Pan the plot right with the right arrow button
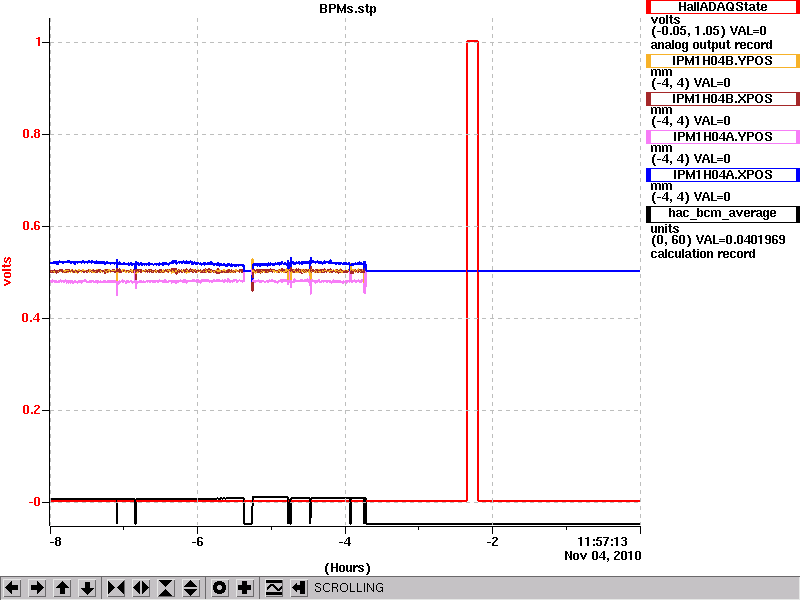This screenshot has width=800, height=600. pos(37,588)
